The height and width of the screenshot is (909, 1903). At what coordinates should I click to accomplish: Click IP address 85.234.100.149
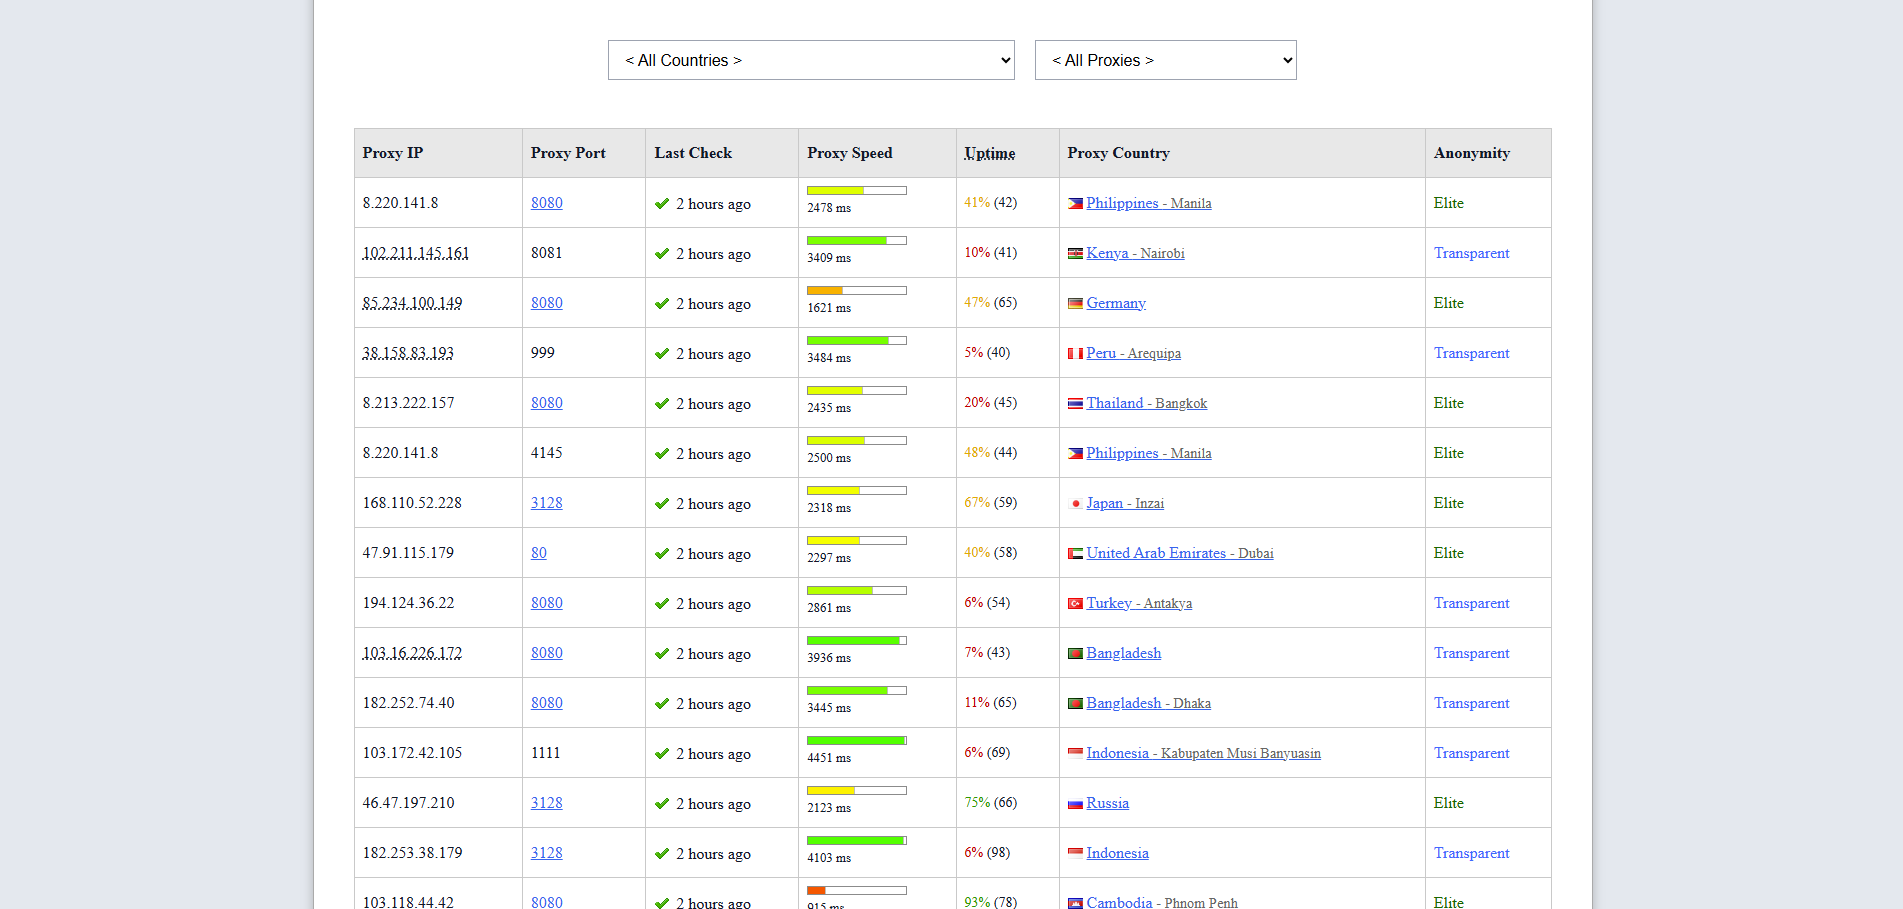(x=413, y=303)
